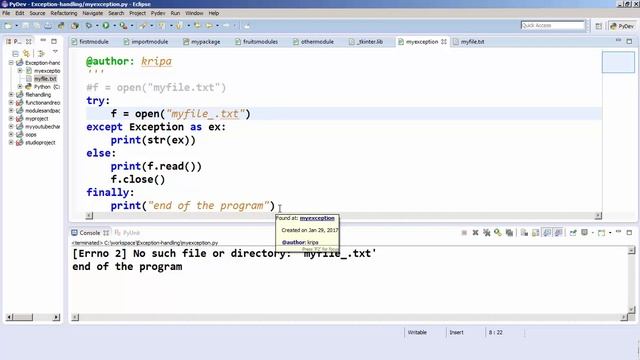The image size is (640, 360).
Task: Select the PyDev perspective button
Action: pyautogui.click(x=622, y=26)
